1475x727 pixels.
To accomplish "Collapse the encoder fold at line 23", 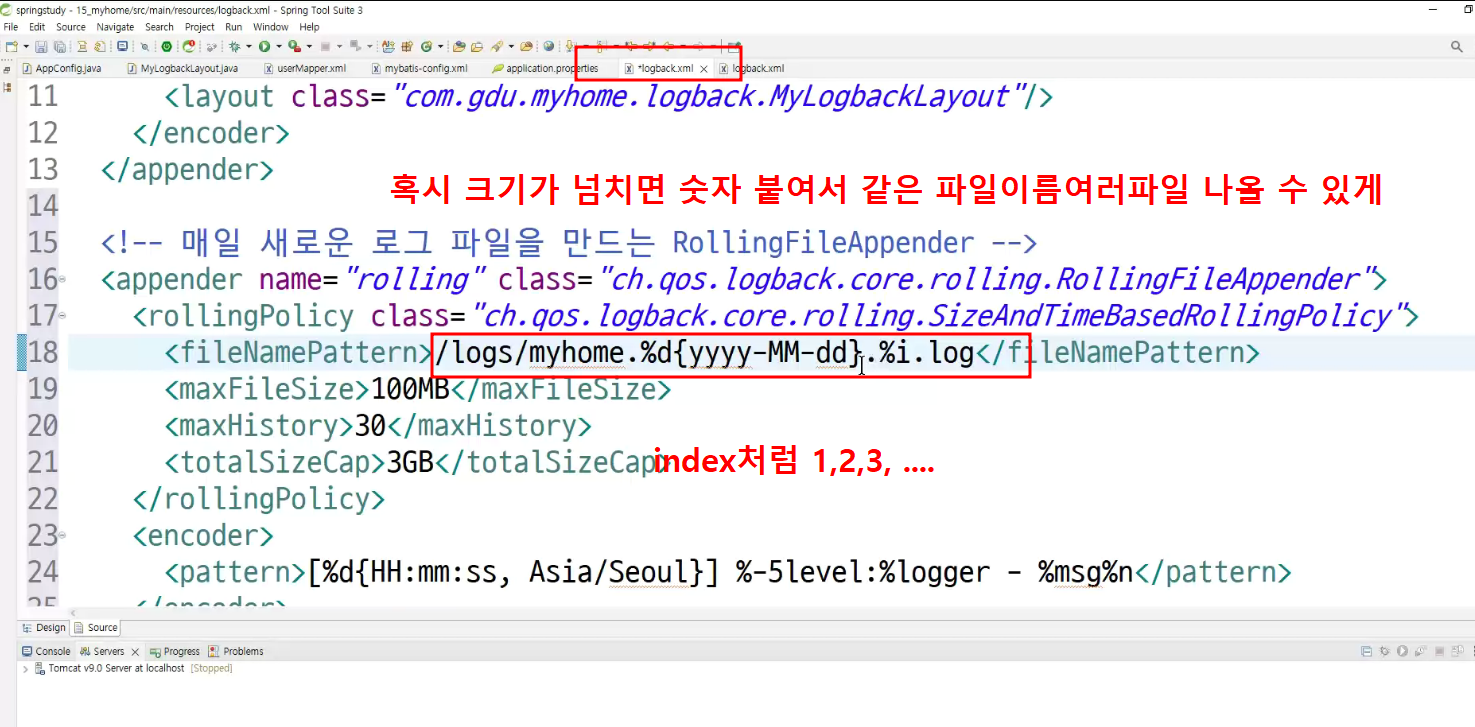I will (x=63, y=536).
